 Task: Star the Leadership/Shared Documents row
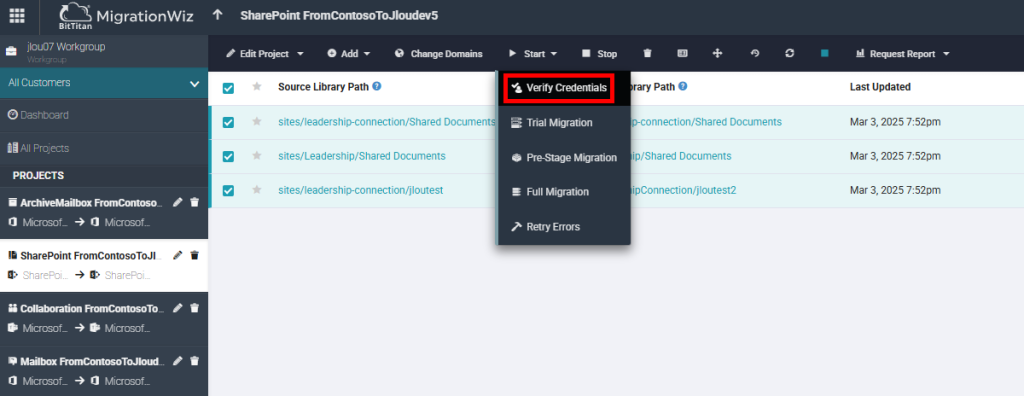tap(257, 156)
